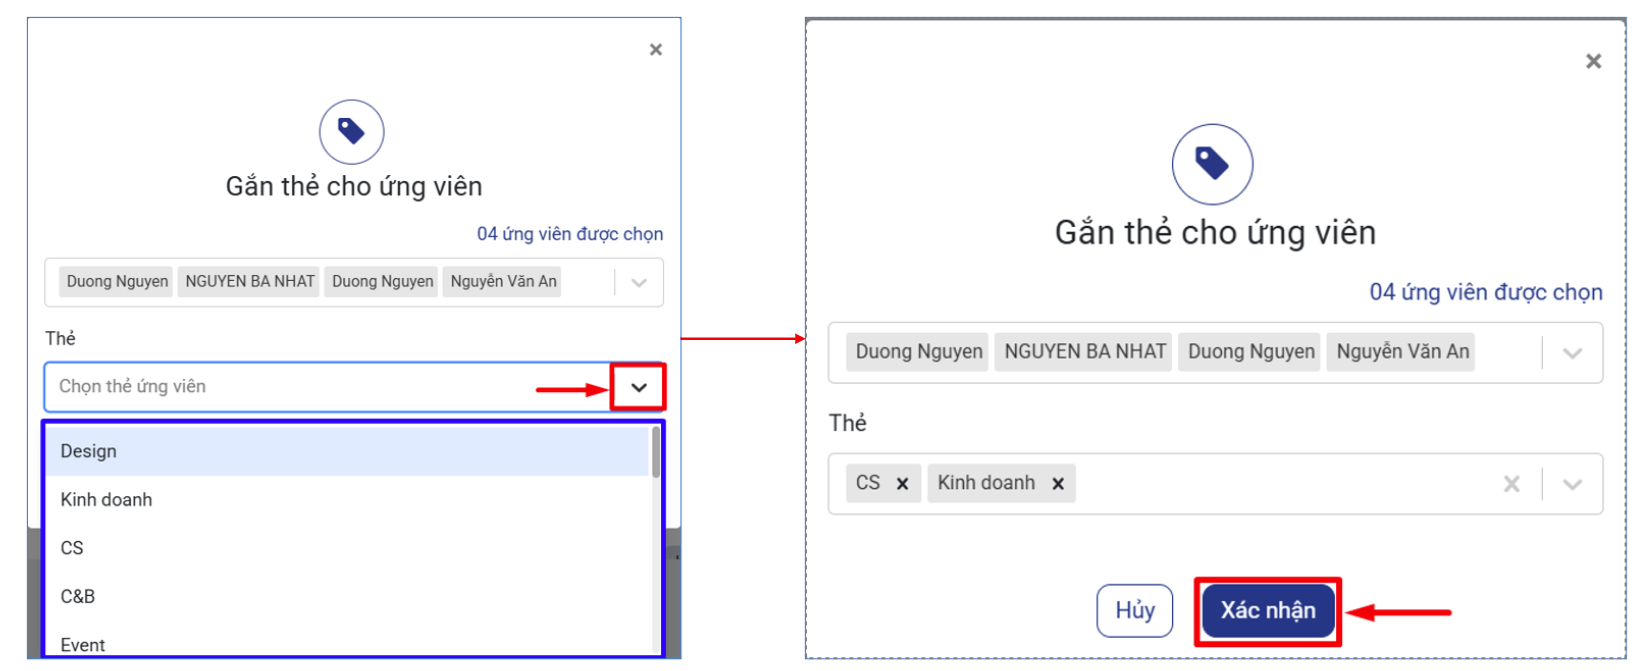The width and height of the screenshot is (1641, 671).
Task: Click the Chọn thẻ ứng viên input field
Action: click(x=300, y=387)
